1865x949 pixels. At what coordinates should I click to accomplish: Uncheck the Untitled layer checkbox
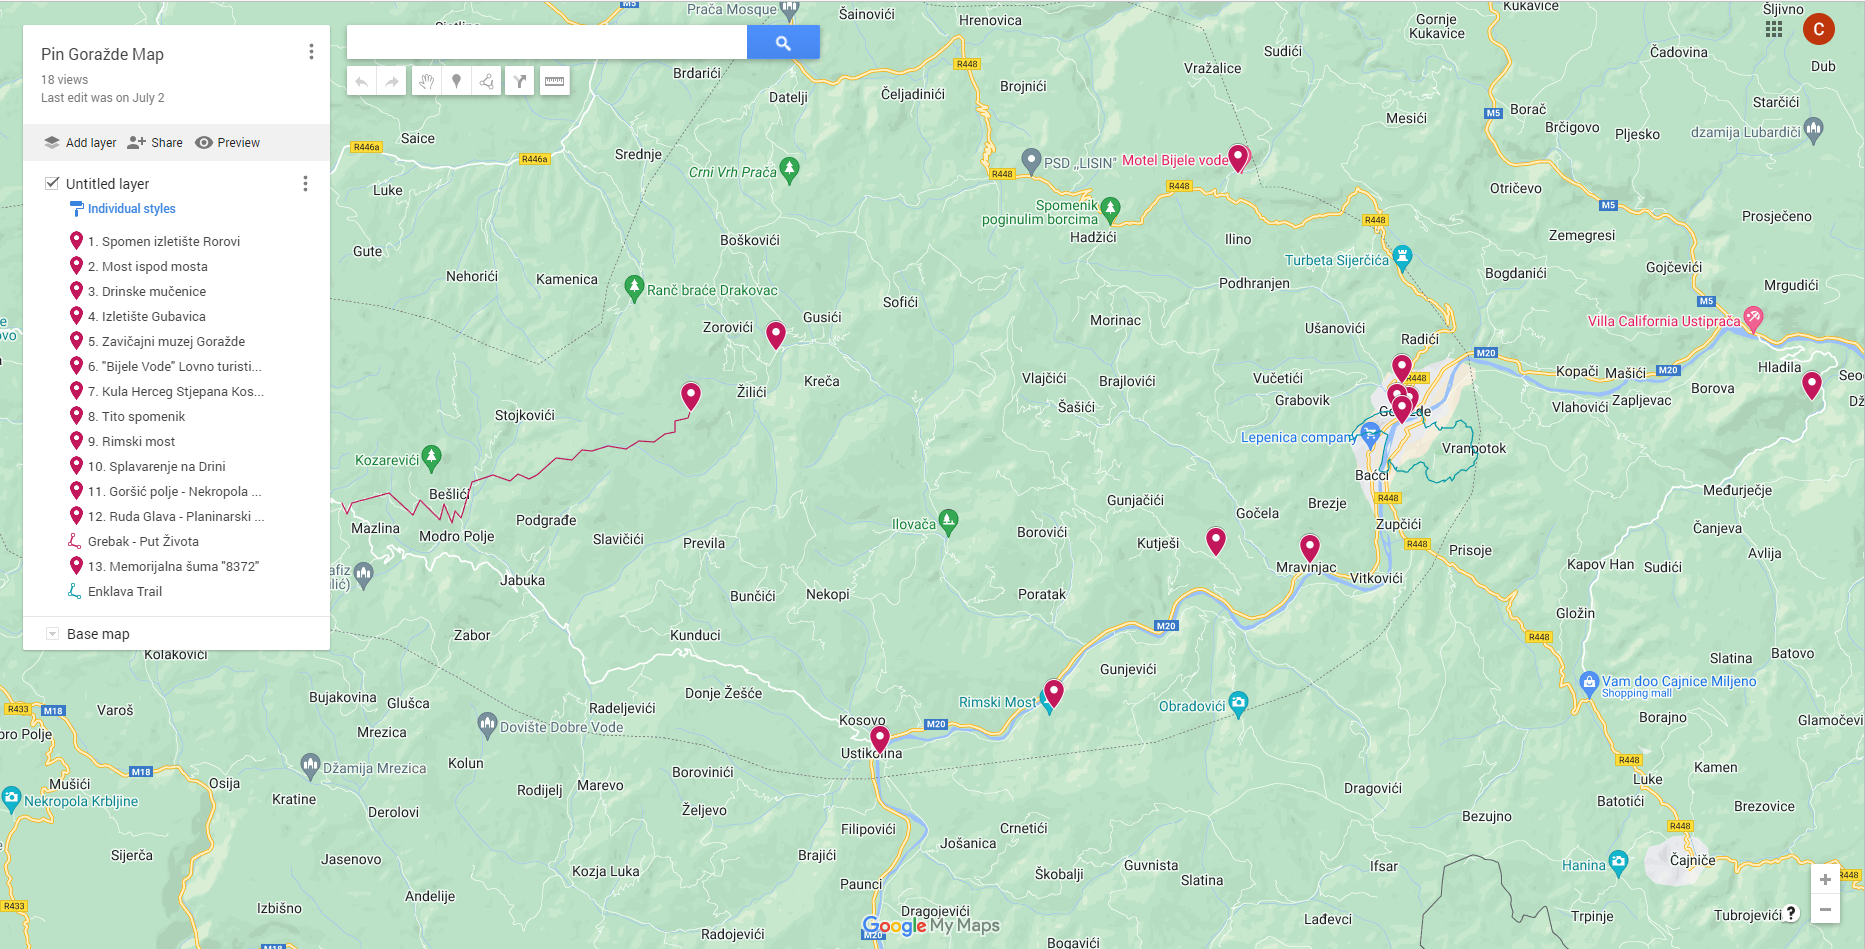point(52,183)
